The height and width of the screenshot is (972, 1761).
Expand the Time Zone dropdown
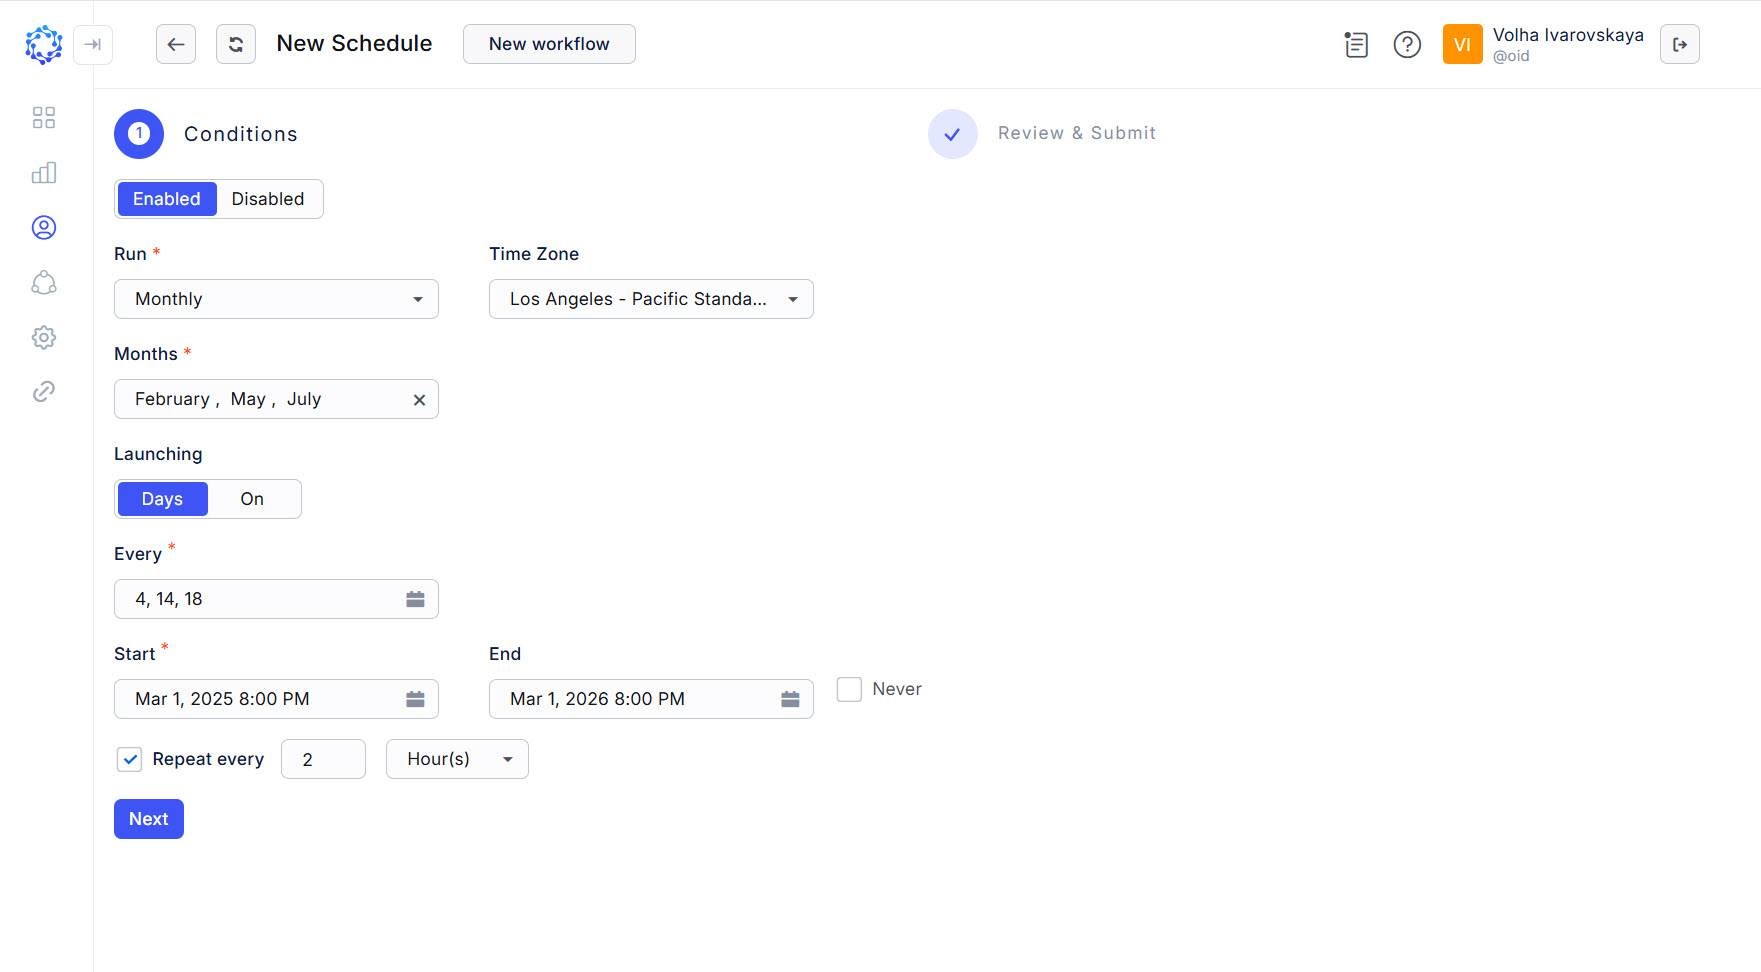[x=651, y=299]
